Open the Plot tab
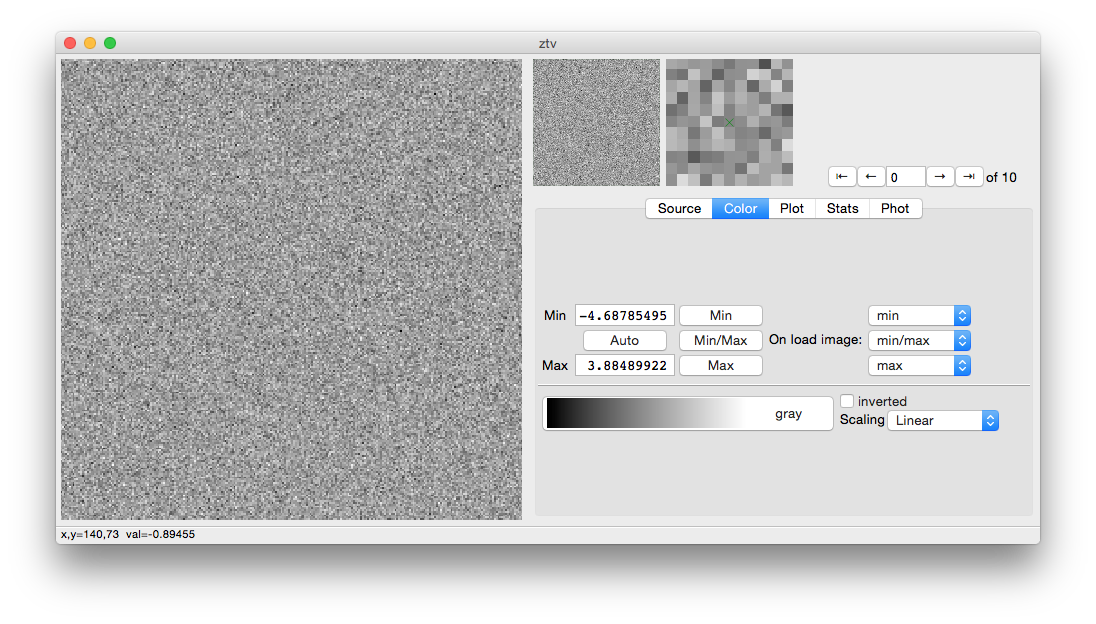 [x=792, y=208]
